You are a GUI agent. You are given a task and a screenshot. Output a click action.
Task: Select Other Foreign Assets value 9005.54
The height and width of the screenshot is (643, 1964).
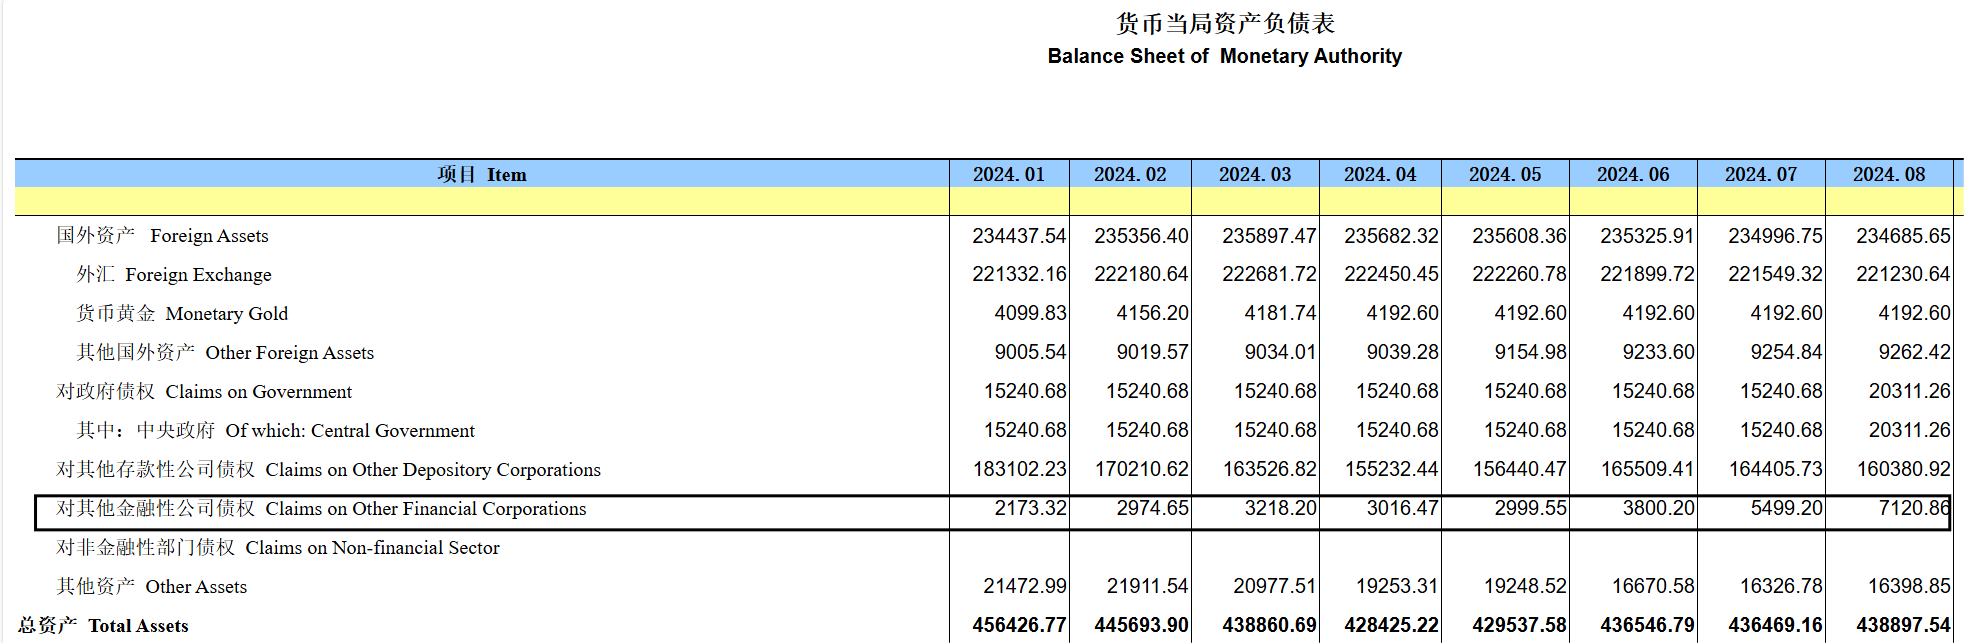[x=1030, y=352]
